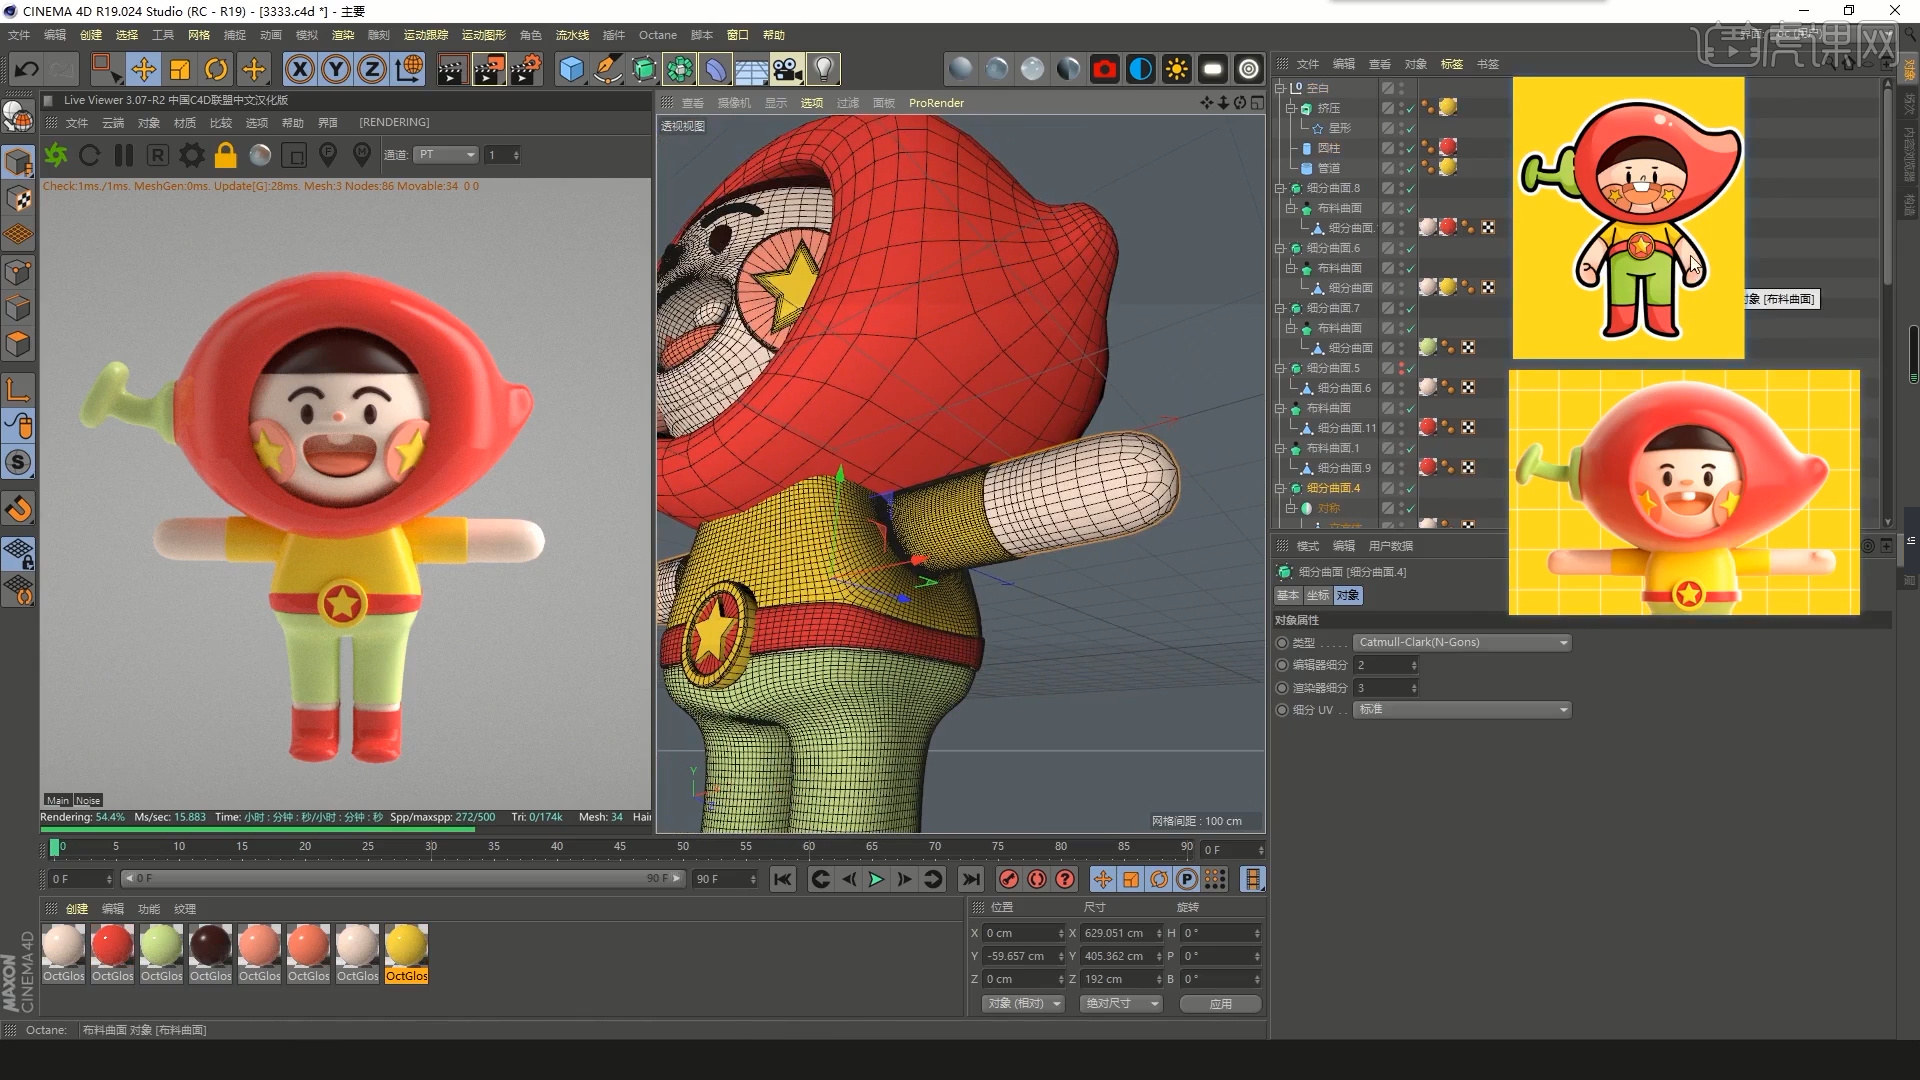Restart the Octane render in Live Viewer

point(89,155)
